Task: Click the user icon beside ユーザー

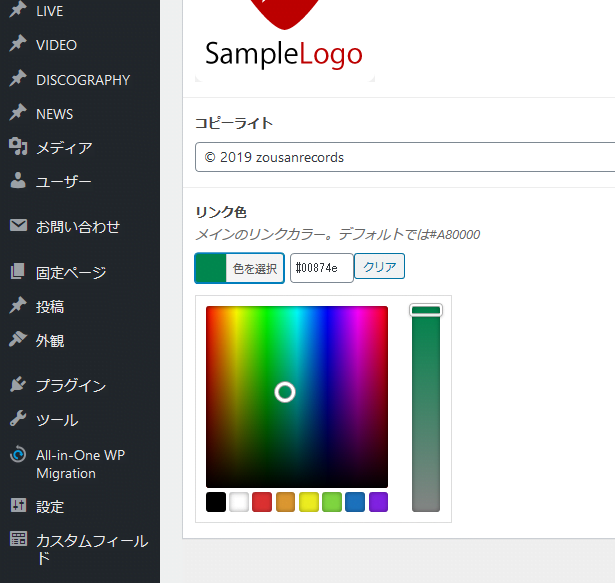Action: [18, 181]
